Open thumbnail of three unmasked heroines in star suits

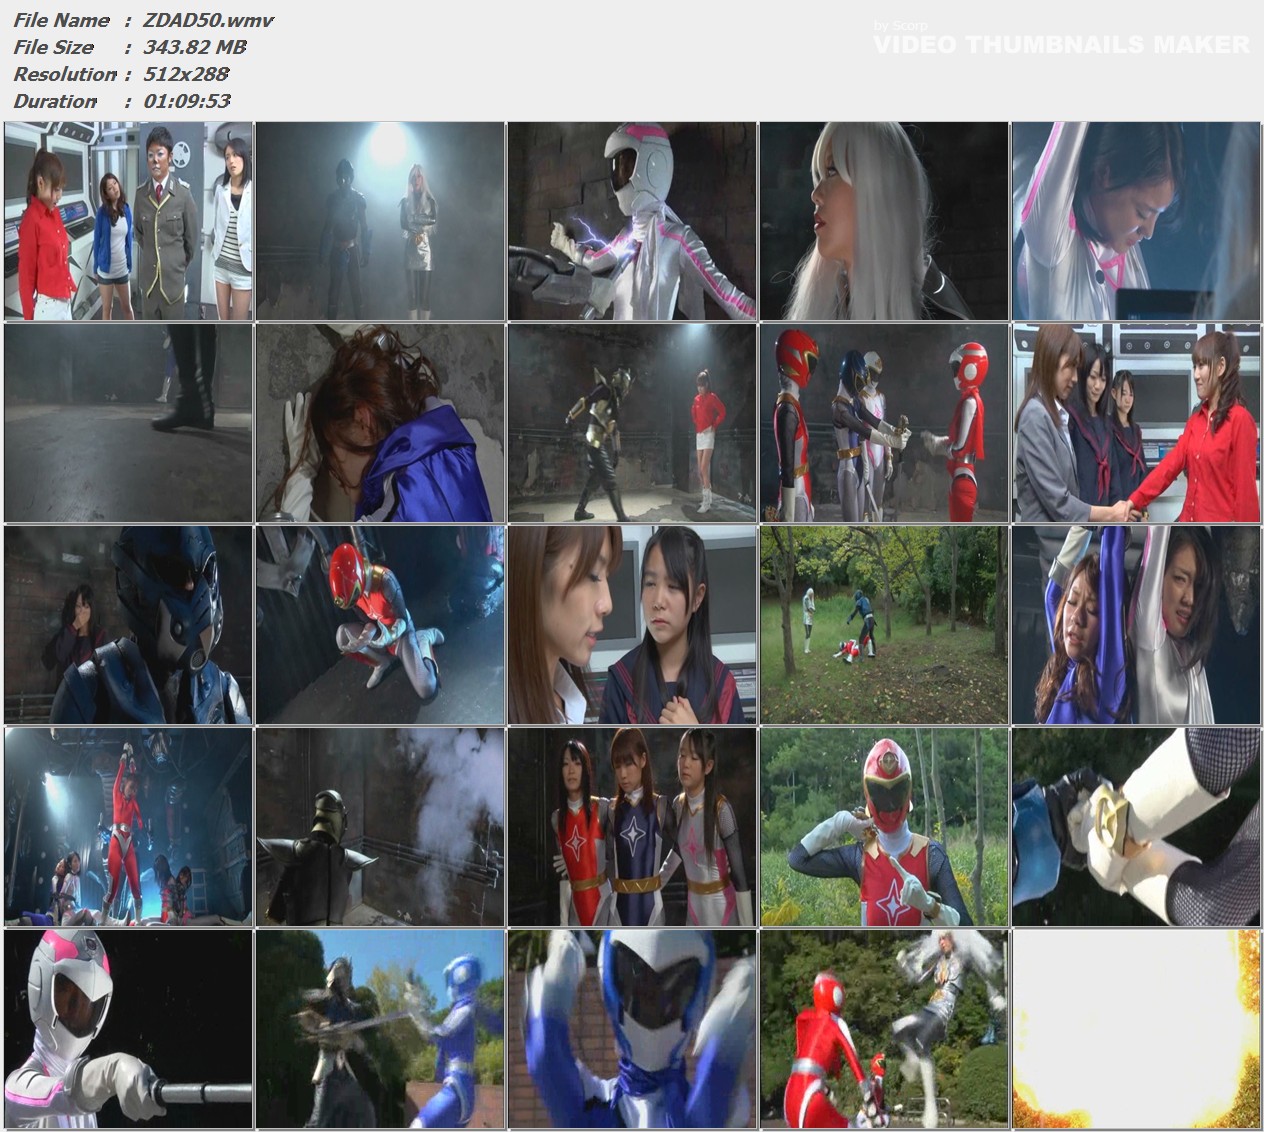pos(633,827)
